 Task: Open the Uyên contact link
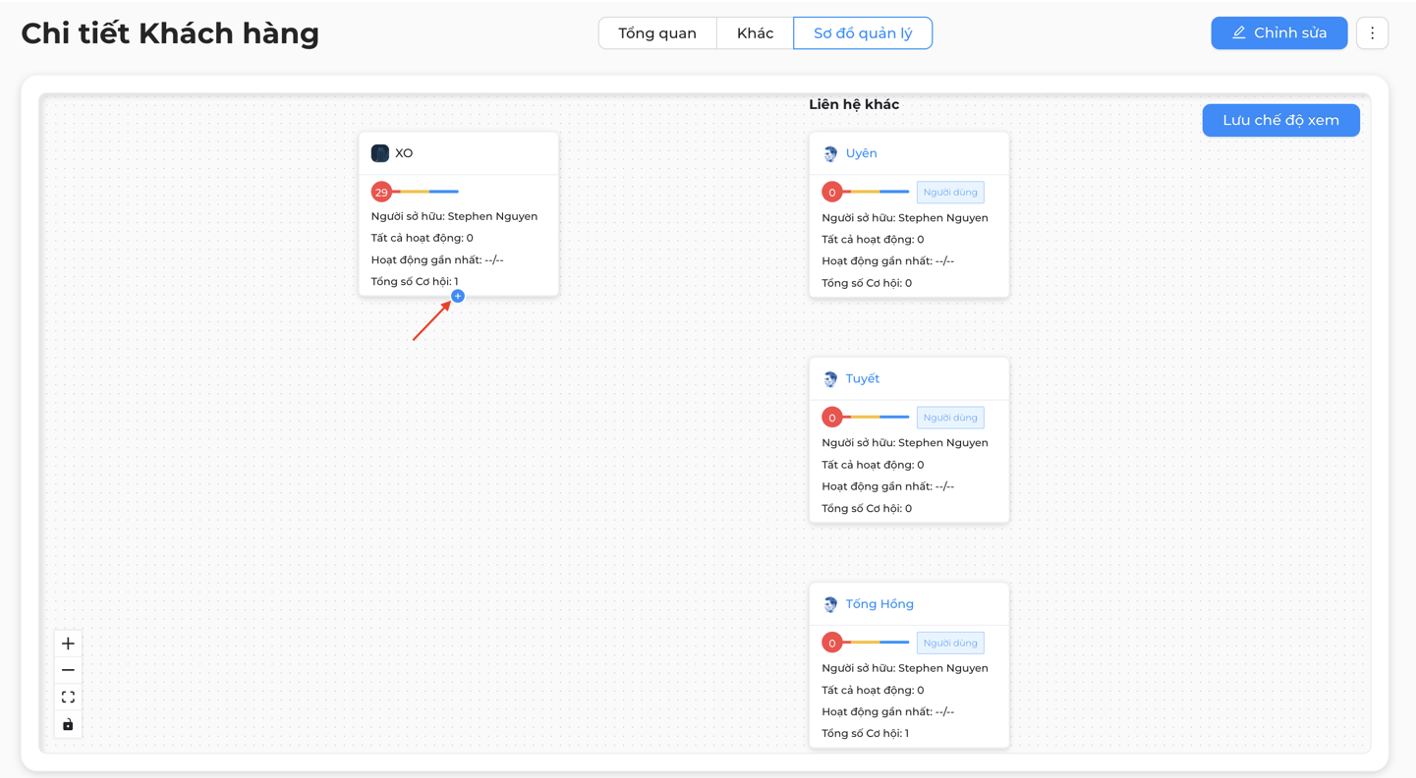[x=861, y=153]
